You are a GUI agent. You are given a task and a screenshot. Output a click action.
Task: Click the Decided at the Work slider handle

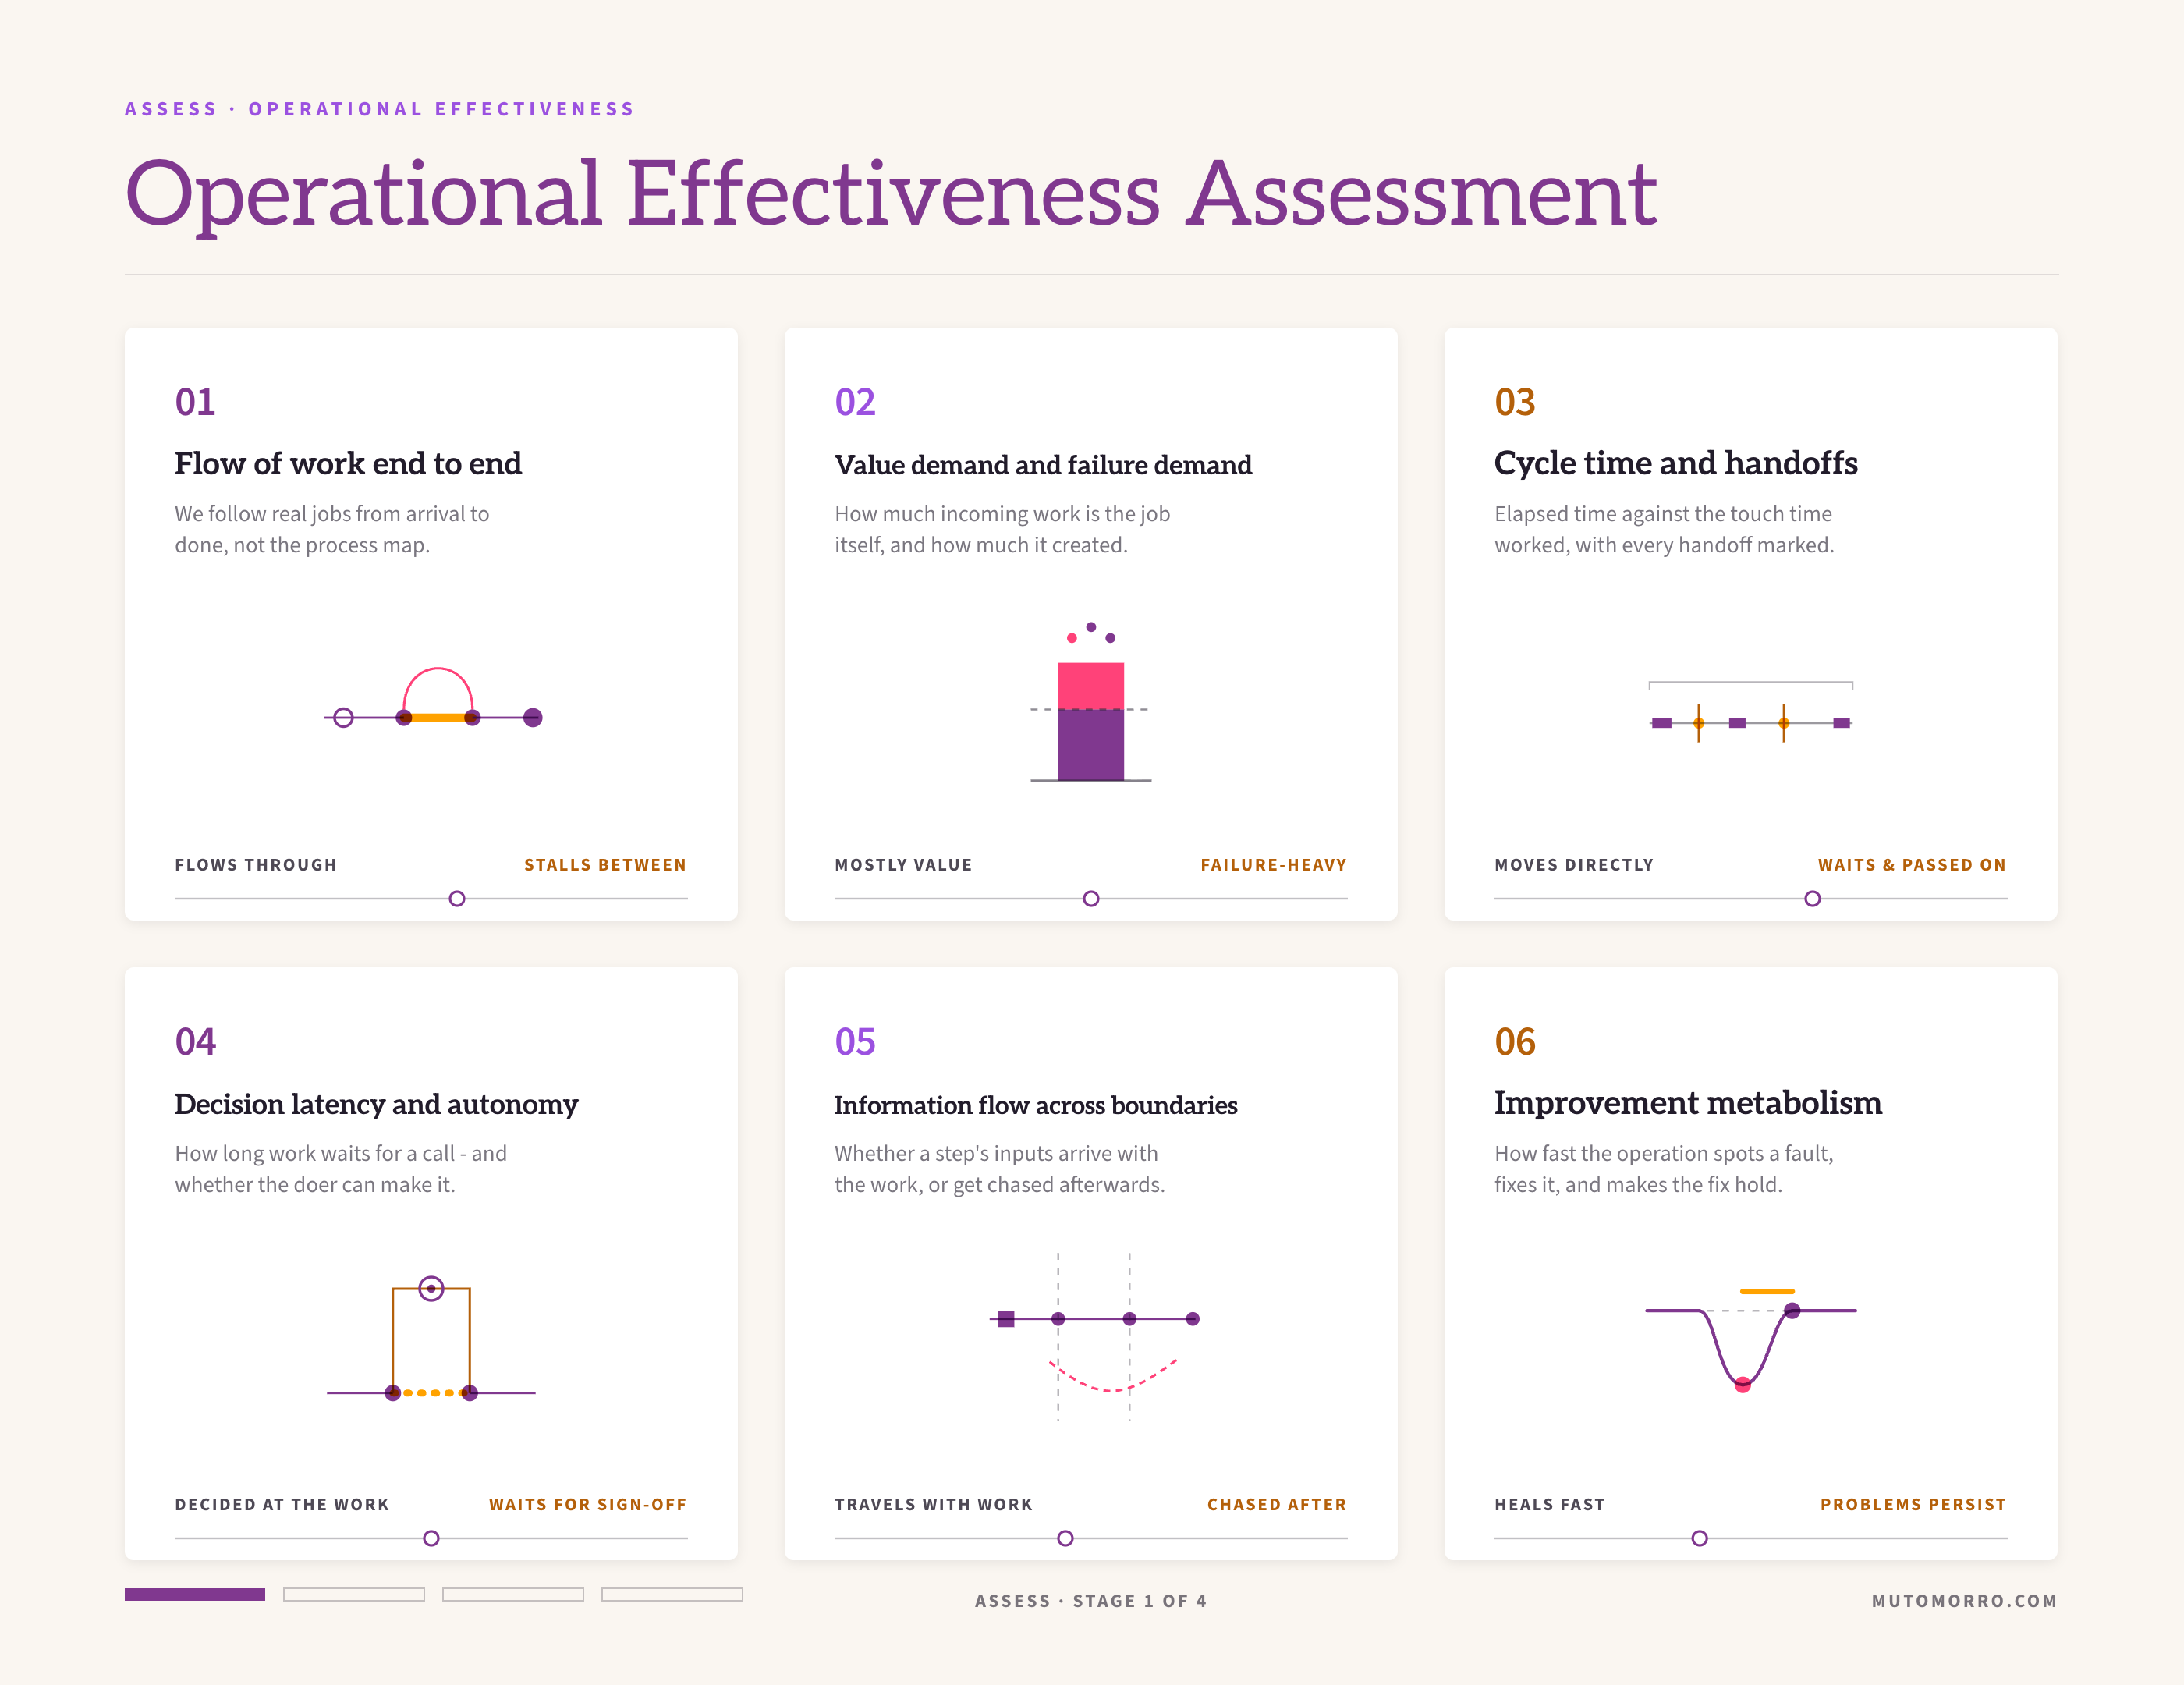click(x=431, y=1538)
